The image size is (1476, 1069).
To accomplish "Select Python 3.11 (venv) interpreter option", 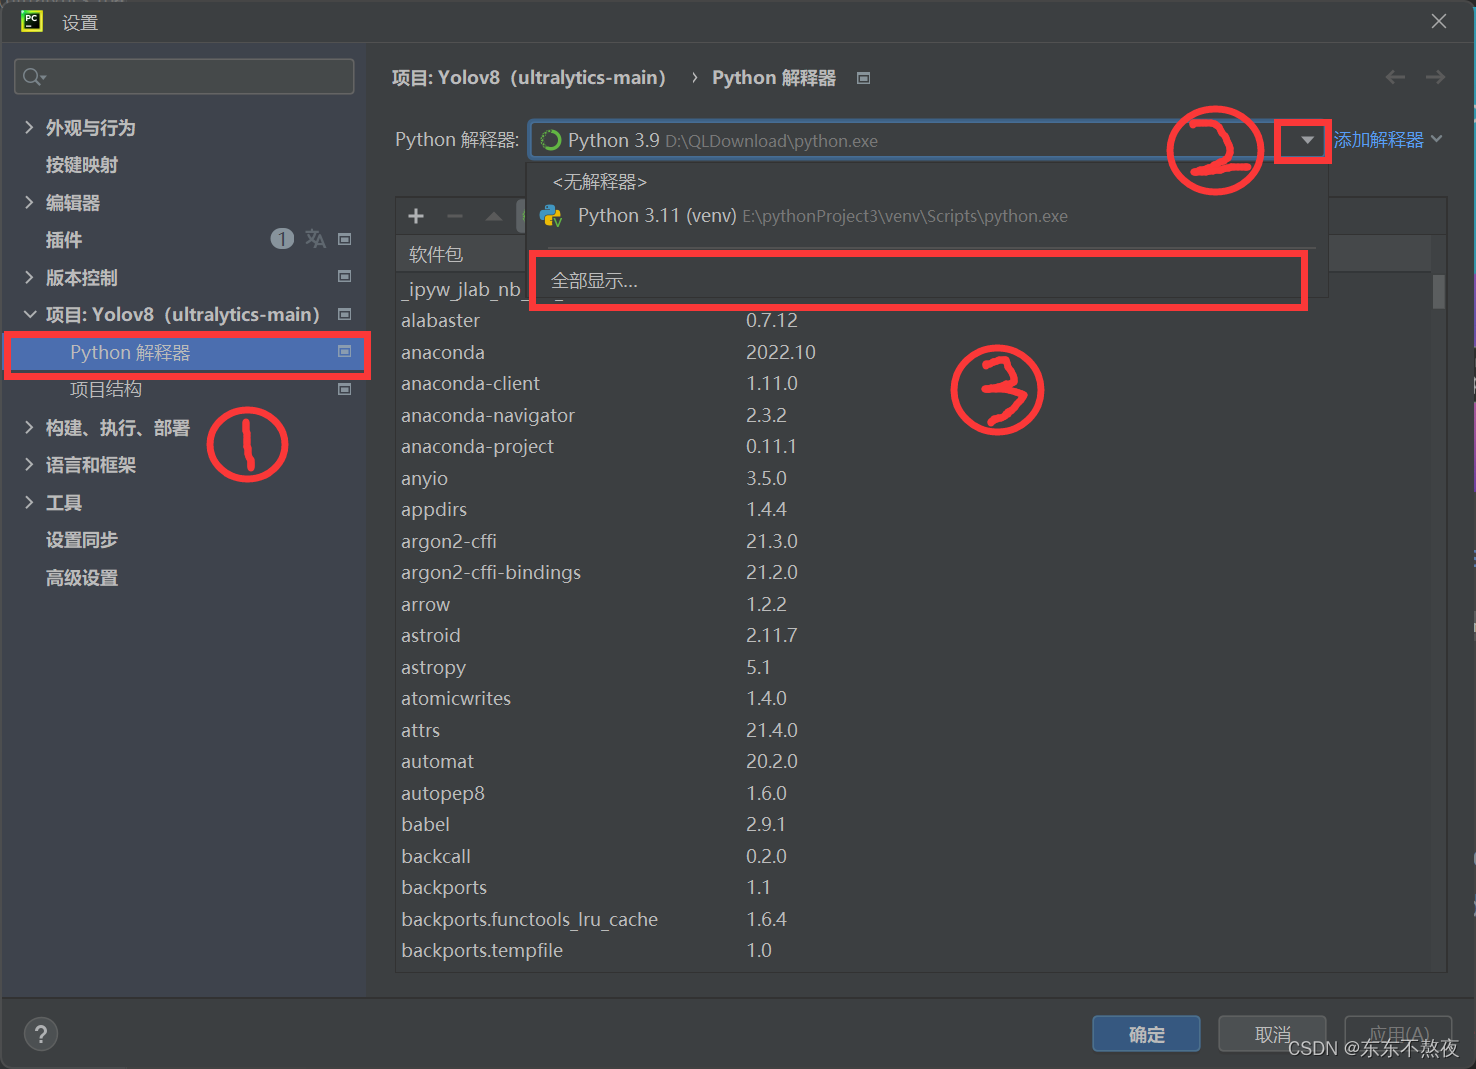I will pos(927,216).
